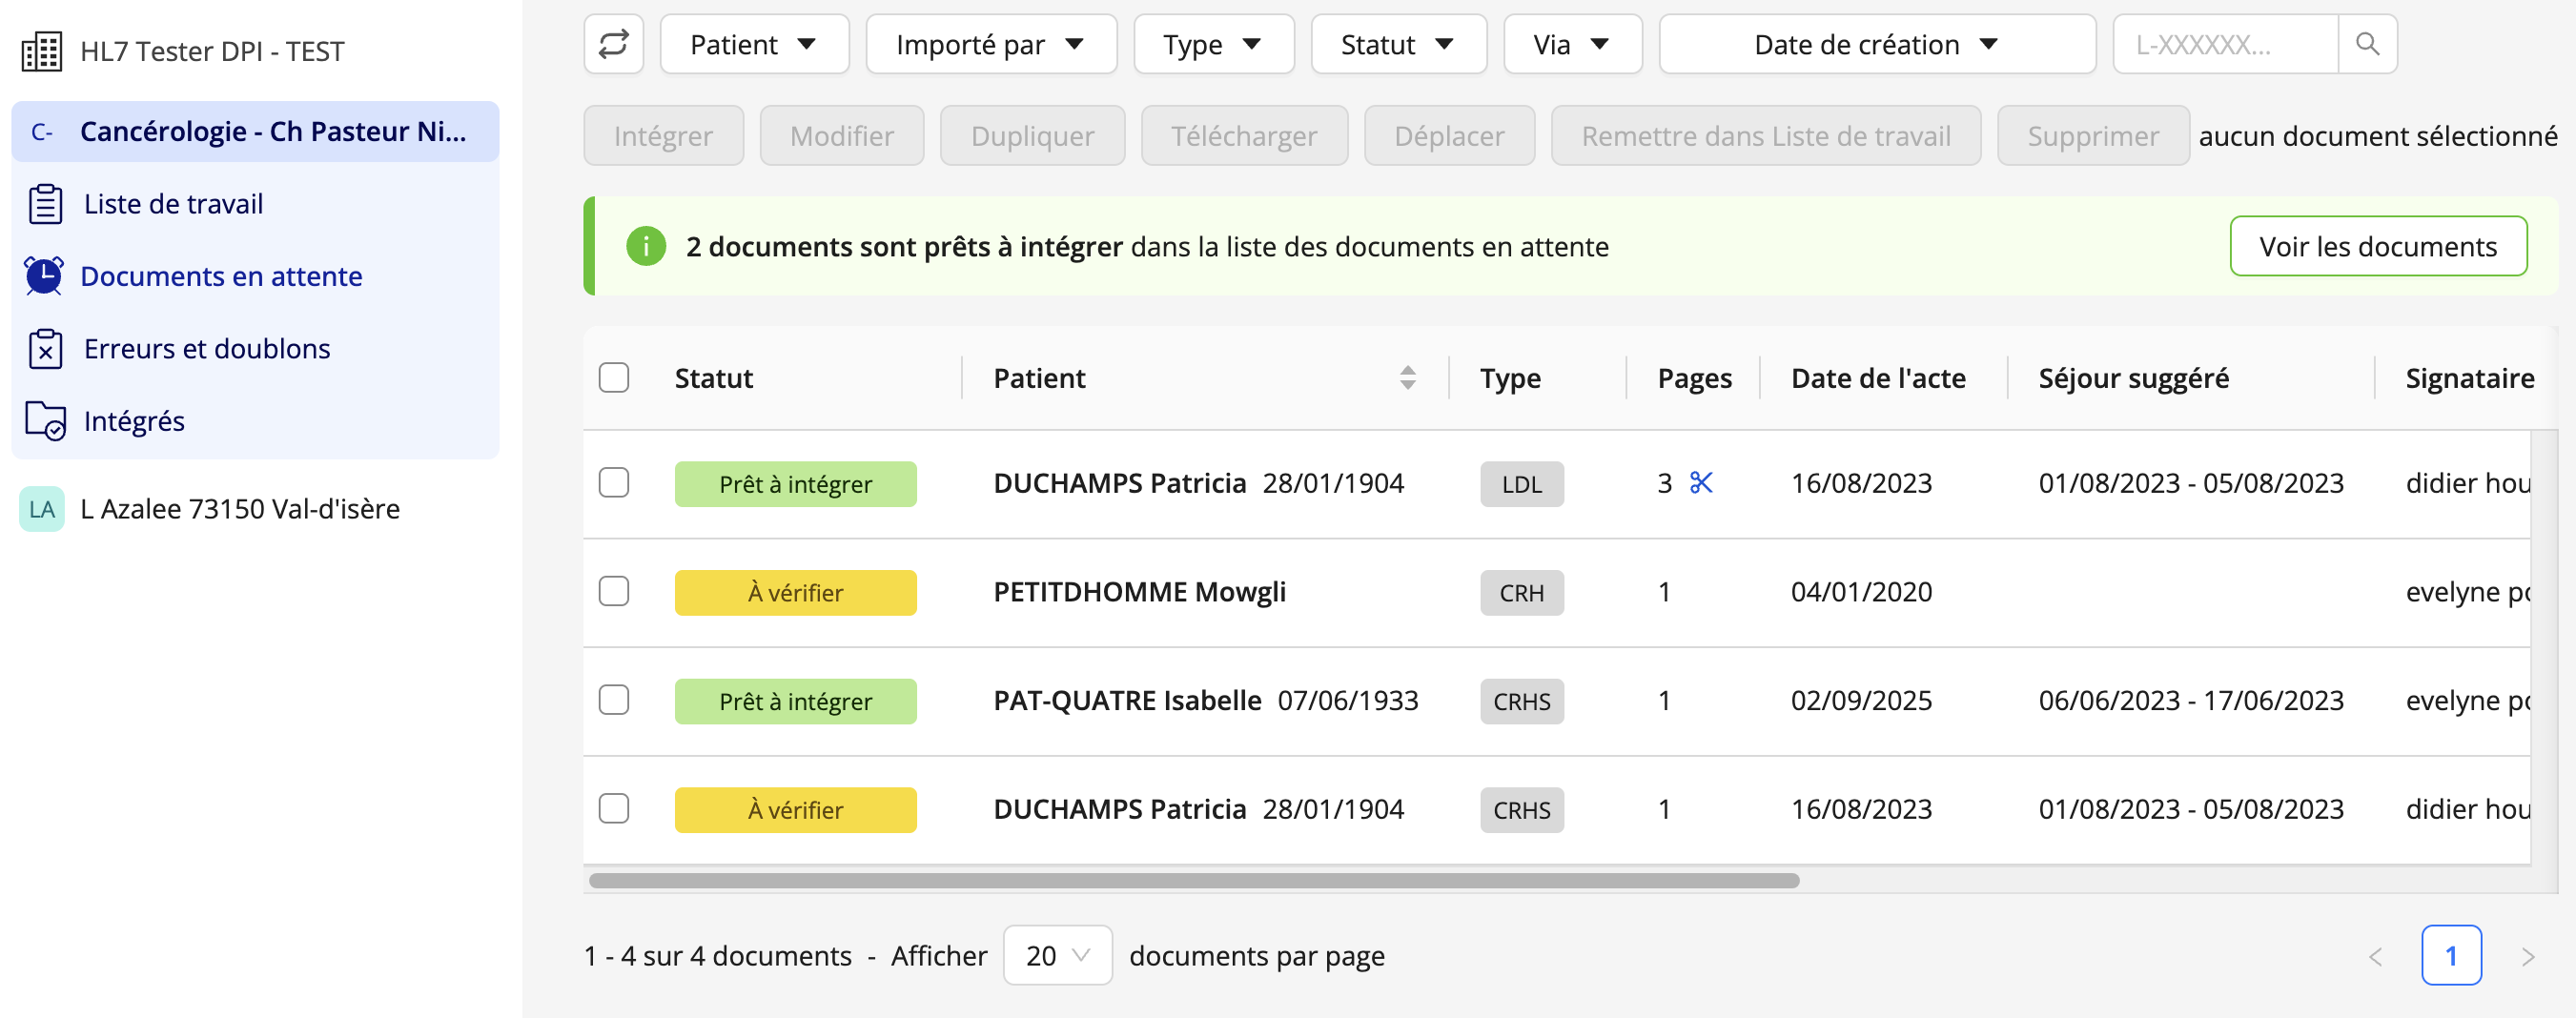
Task: Click the Déplacer button
Action: point(1449,136)
